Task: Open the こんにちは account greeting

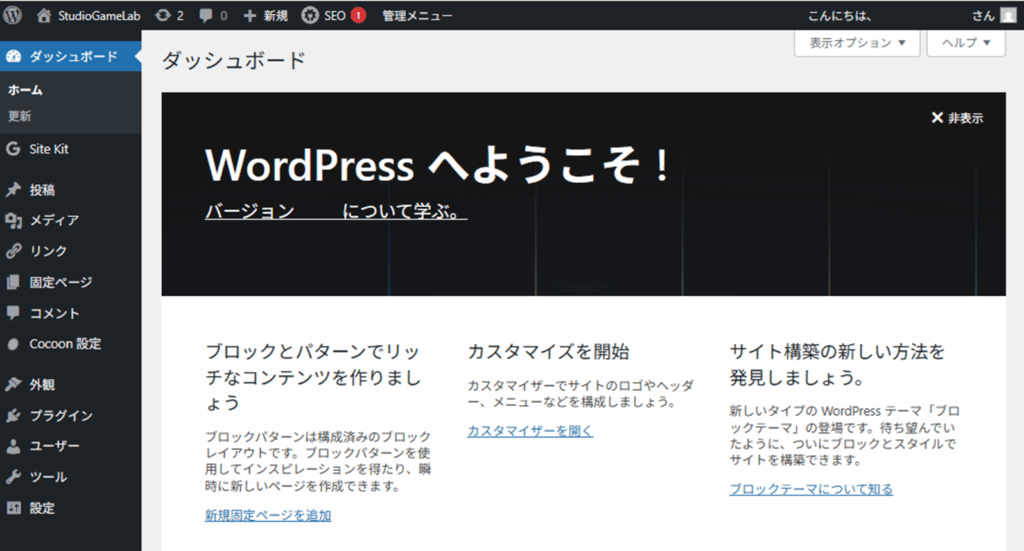Action: tap(839, 16)
